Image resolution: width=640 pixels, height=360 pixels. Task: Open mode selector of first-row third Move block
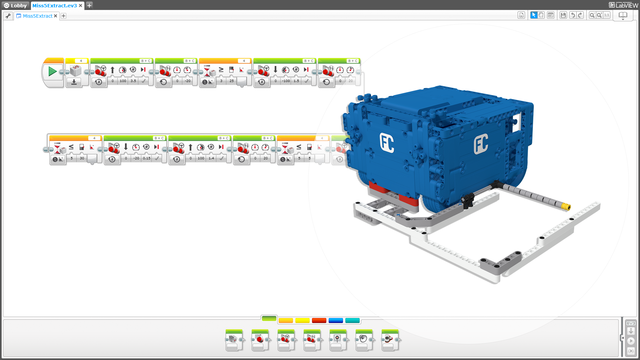coord(262,82)
